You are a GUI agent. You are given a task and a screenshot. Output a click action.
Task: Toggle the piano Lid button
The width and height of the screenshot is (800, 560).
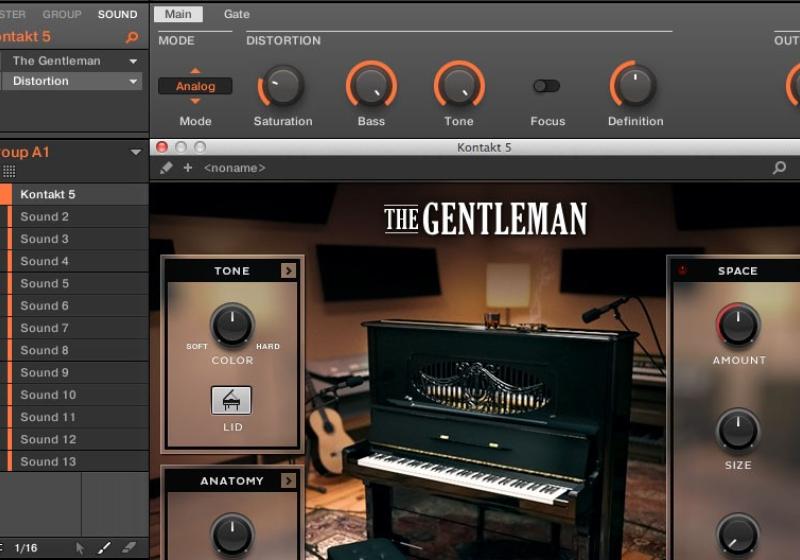click(231, 400)
